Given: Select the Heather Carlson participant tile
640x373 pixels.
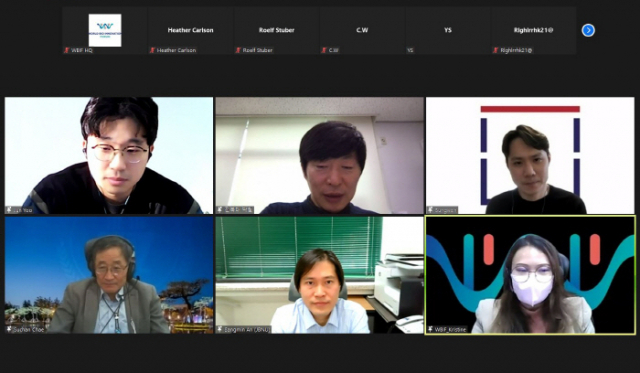Looking at the screenshot, I should point(190,31).
